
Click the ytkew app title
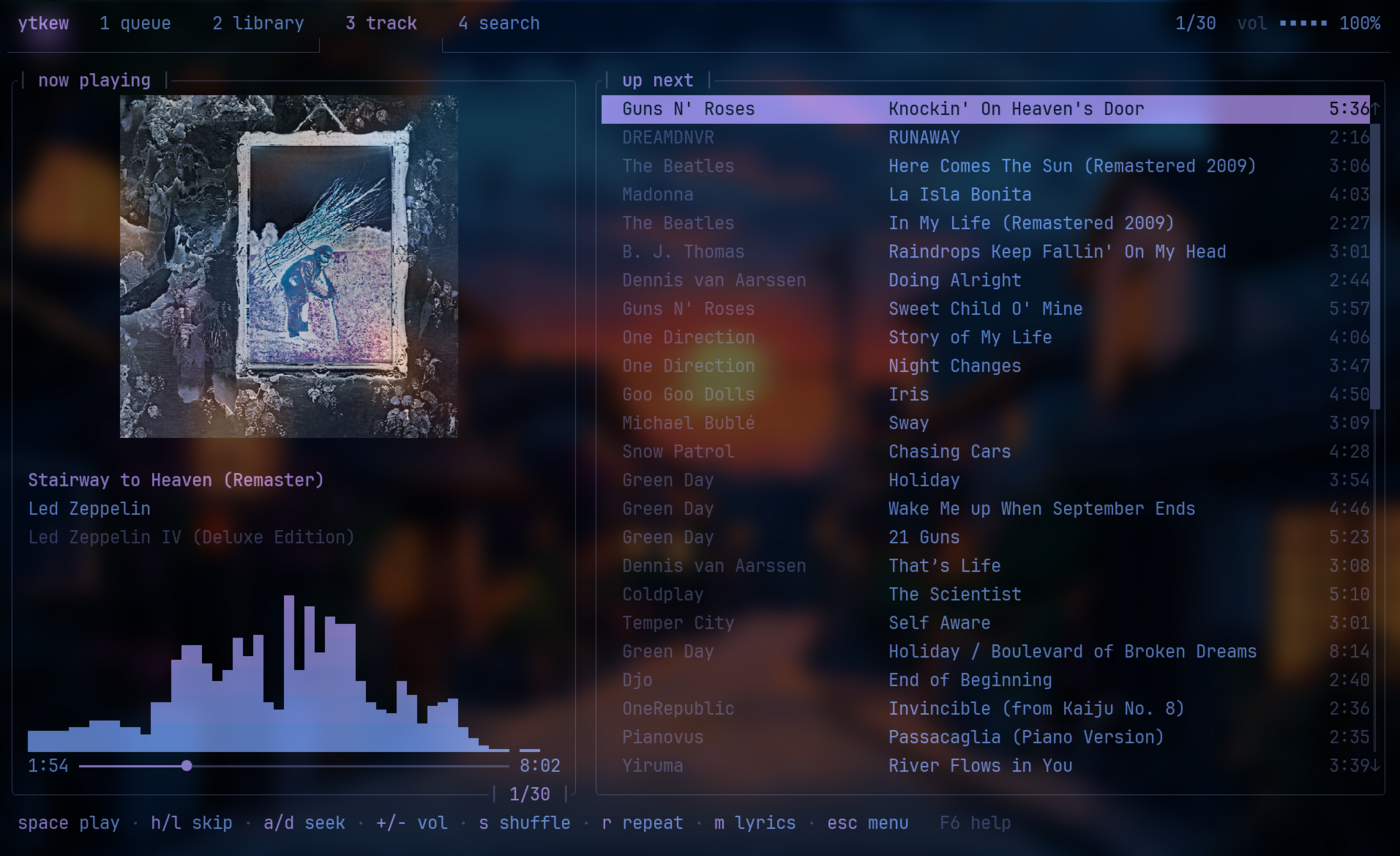click(x=43, y=23)
